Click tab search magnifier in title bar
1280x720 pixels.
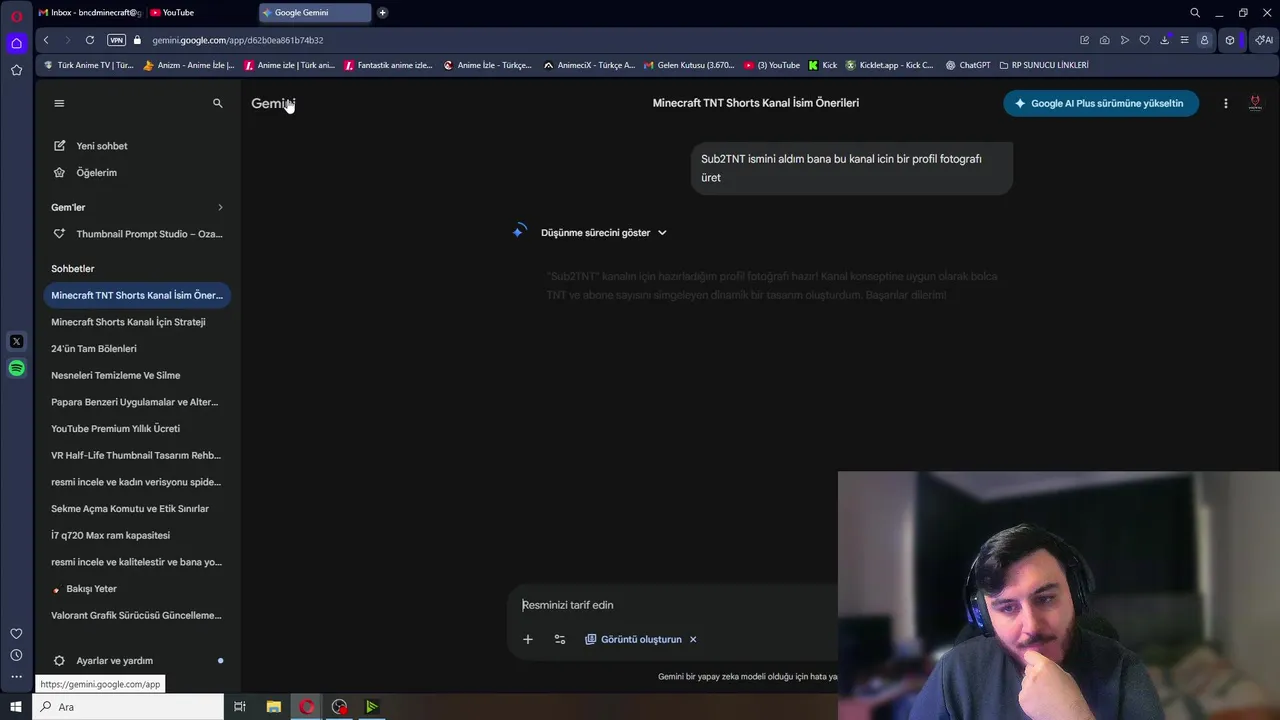click(x=1195, y=13)
